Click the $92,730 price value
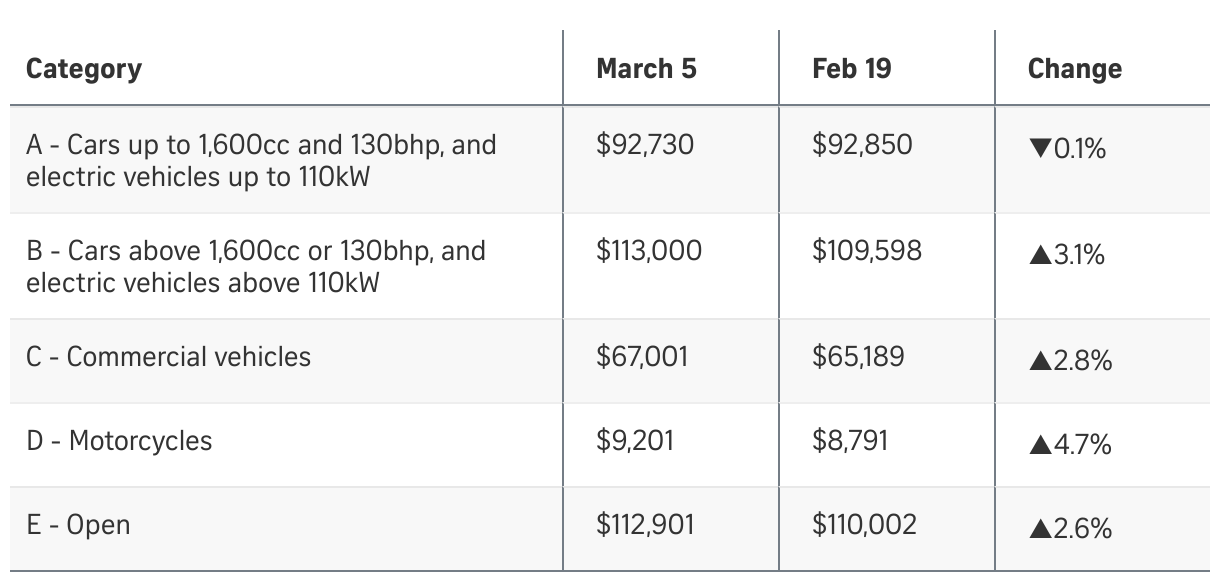 [x=645, y=145]
